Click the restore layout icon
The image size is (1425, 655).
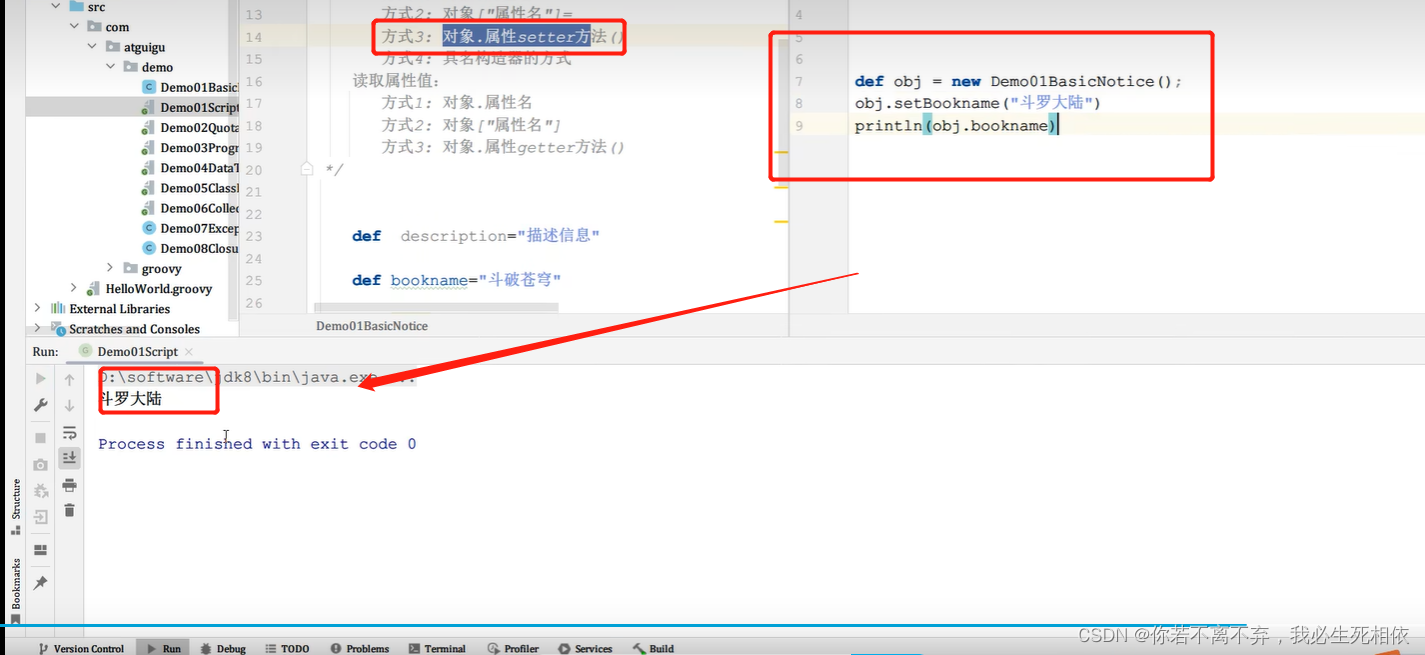point(41,550)
